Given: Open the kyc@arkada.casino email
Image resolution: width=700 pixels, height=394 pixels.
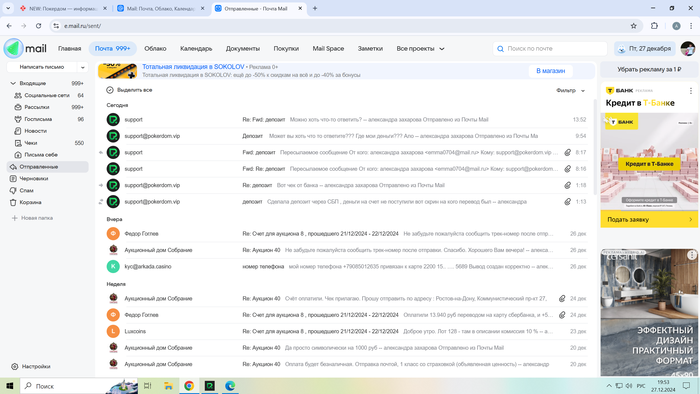Looking at the screenshot, I should click(x=346, y=266).
